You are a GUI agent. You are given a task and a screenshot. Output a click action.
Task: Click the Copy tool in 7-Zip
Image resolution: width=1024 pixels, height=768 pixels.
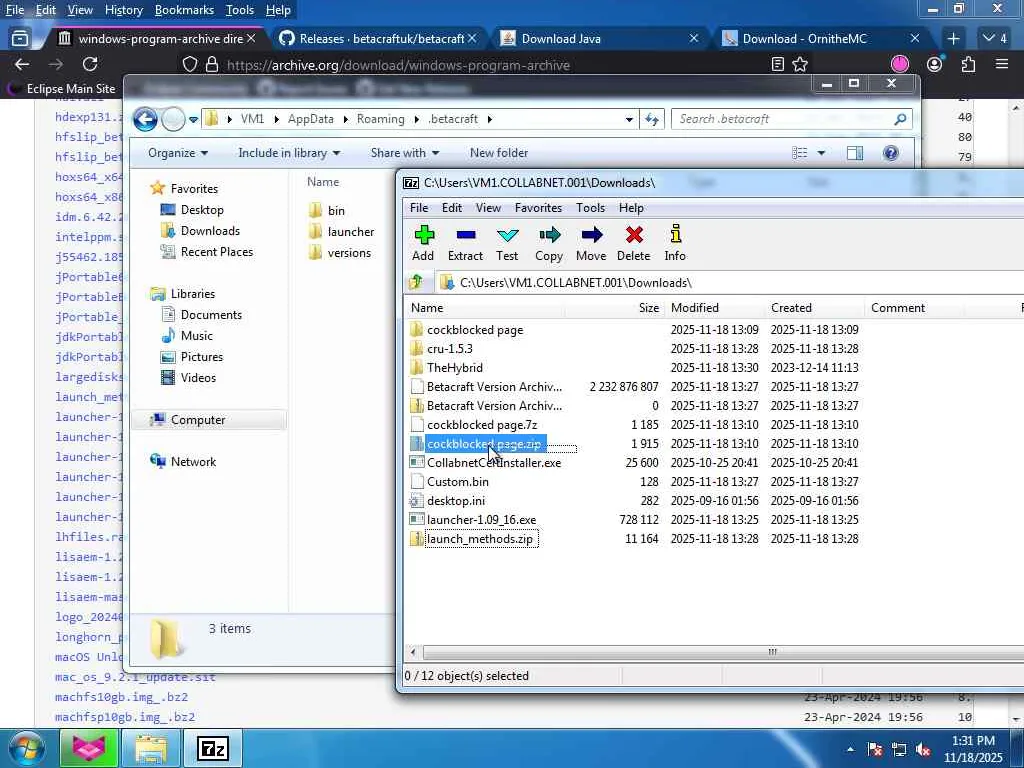(x=549, y=244)
